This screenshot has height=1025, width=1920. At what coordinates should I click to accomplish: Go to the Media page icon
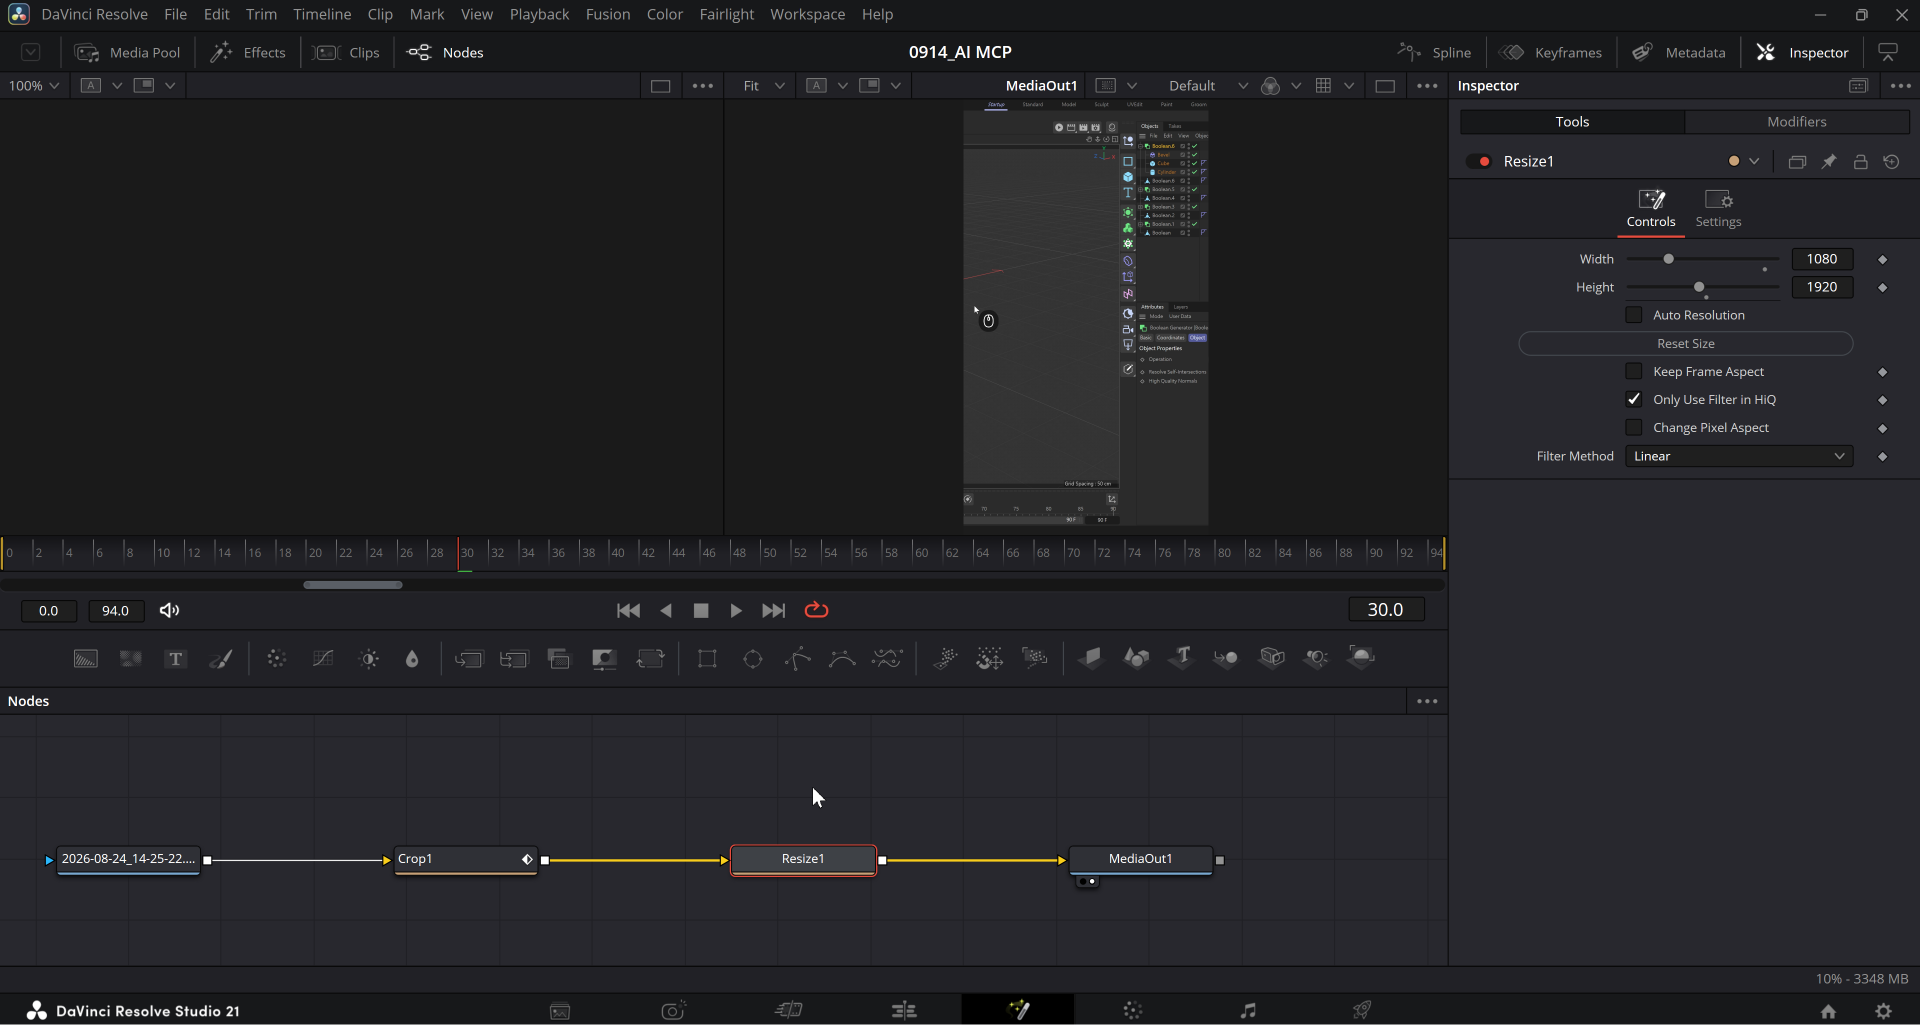point(560,1011)
